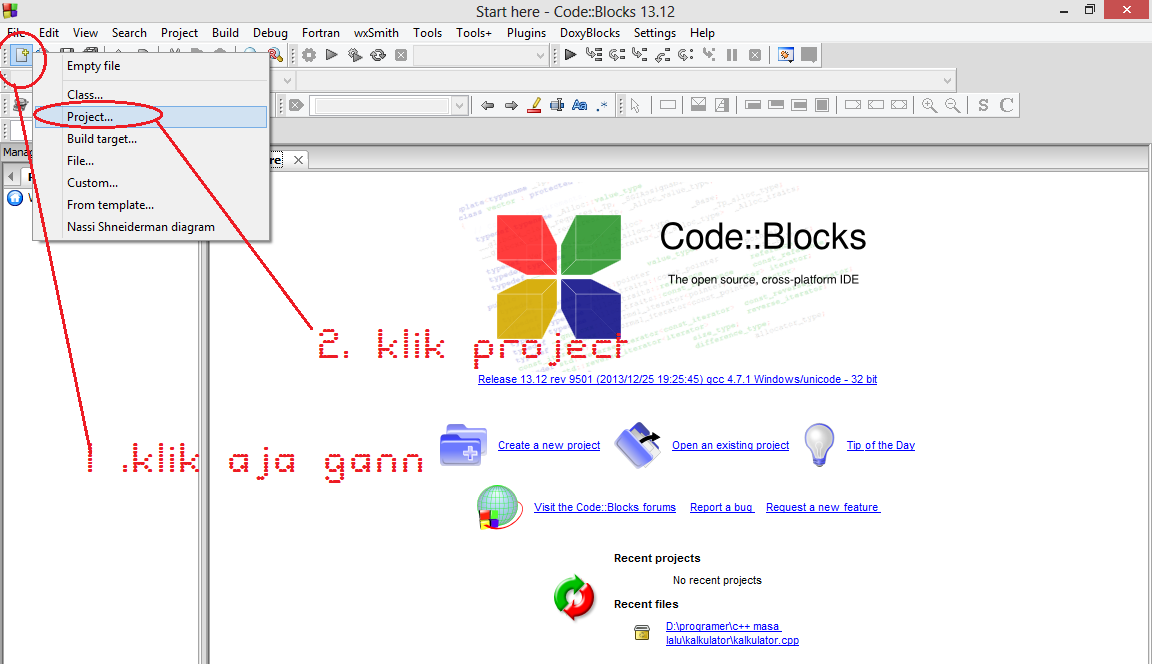
Task: Click Report a bug link
Action: [721, 508]
